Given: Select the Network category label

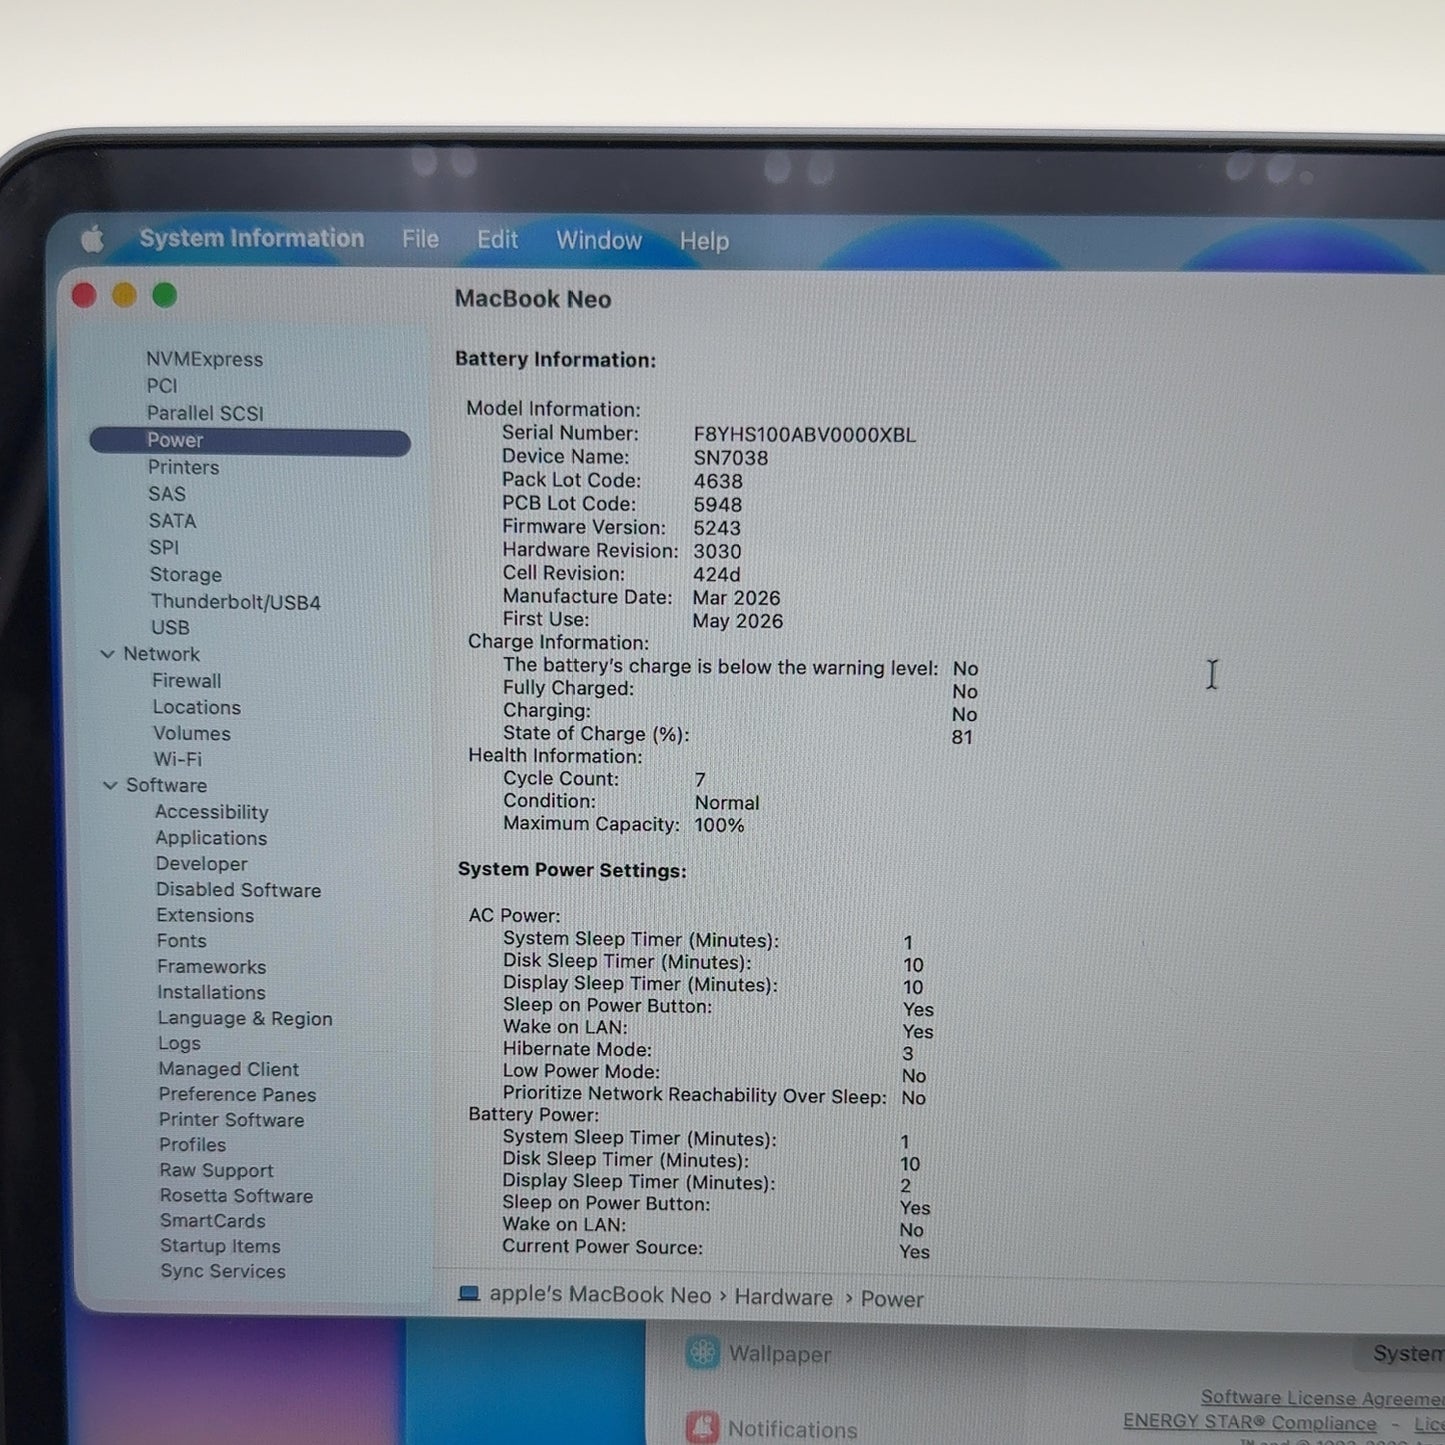Looking at the screenshot, I should click(x=161, y=654).
